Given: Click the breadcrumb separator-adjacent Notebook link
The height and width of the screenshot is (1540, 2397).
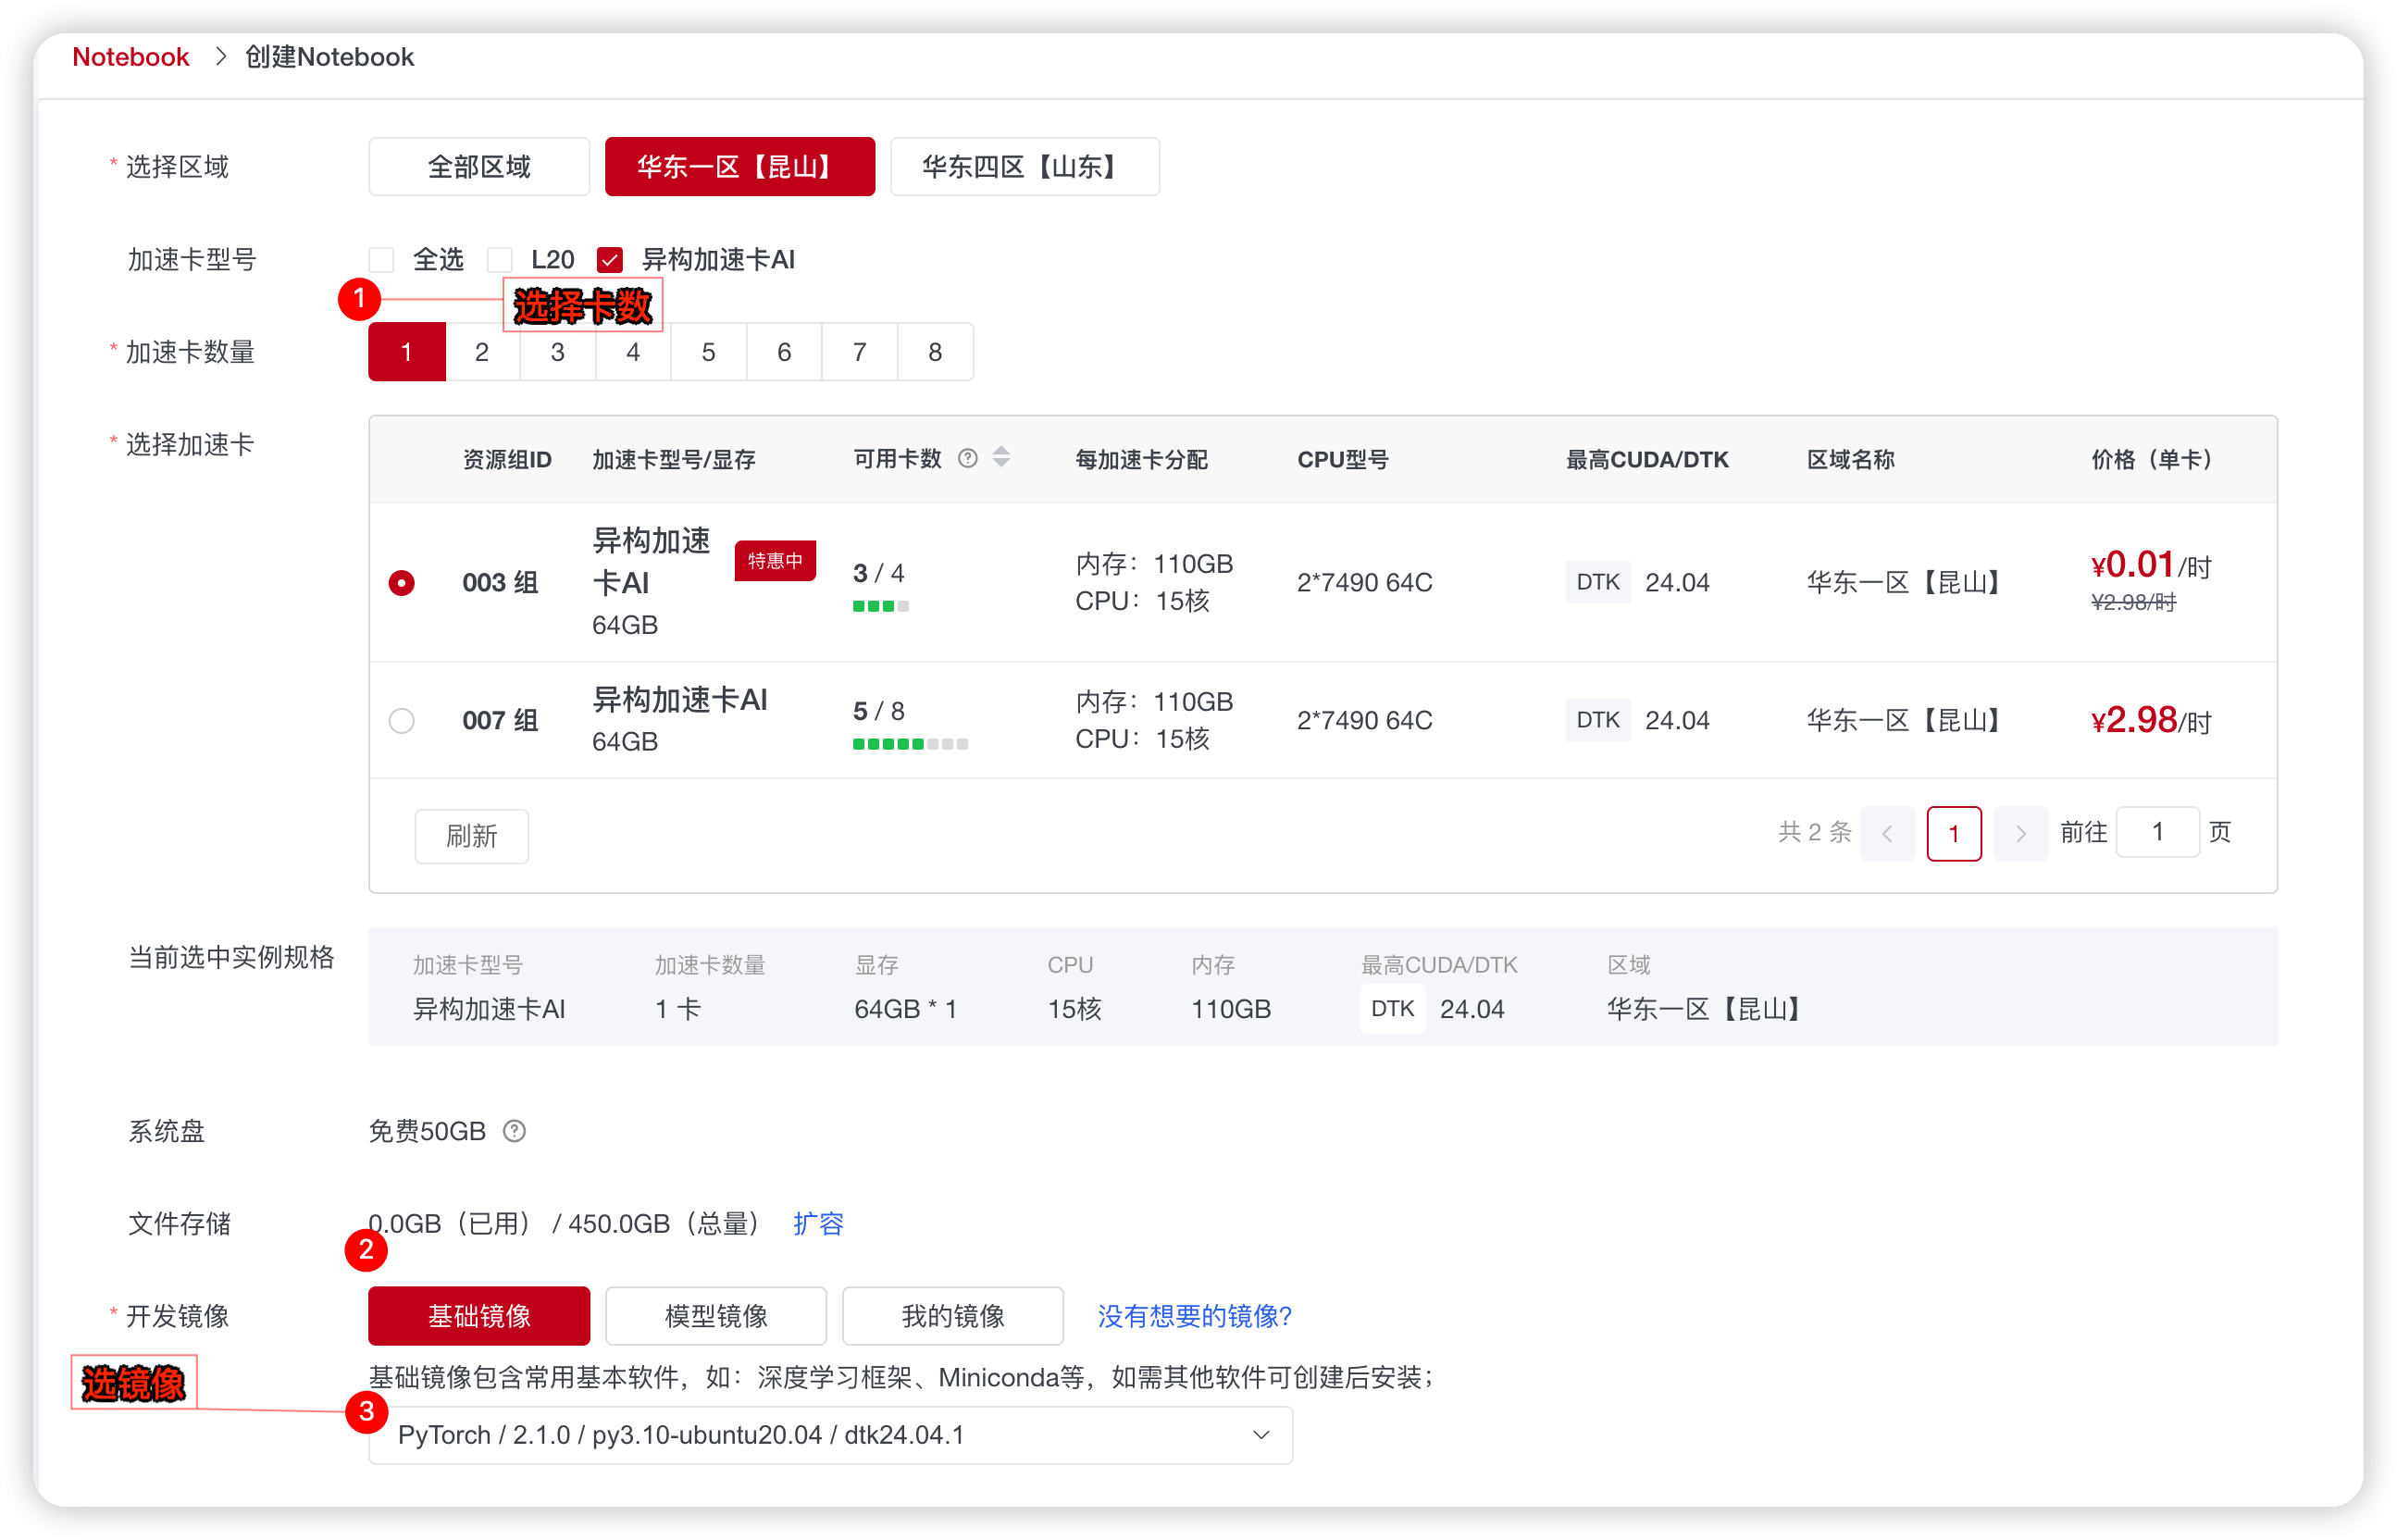Looking at the screenshot, I should tap(130, 57).
